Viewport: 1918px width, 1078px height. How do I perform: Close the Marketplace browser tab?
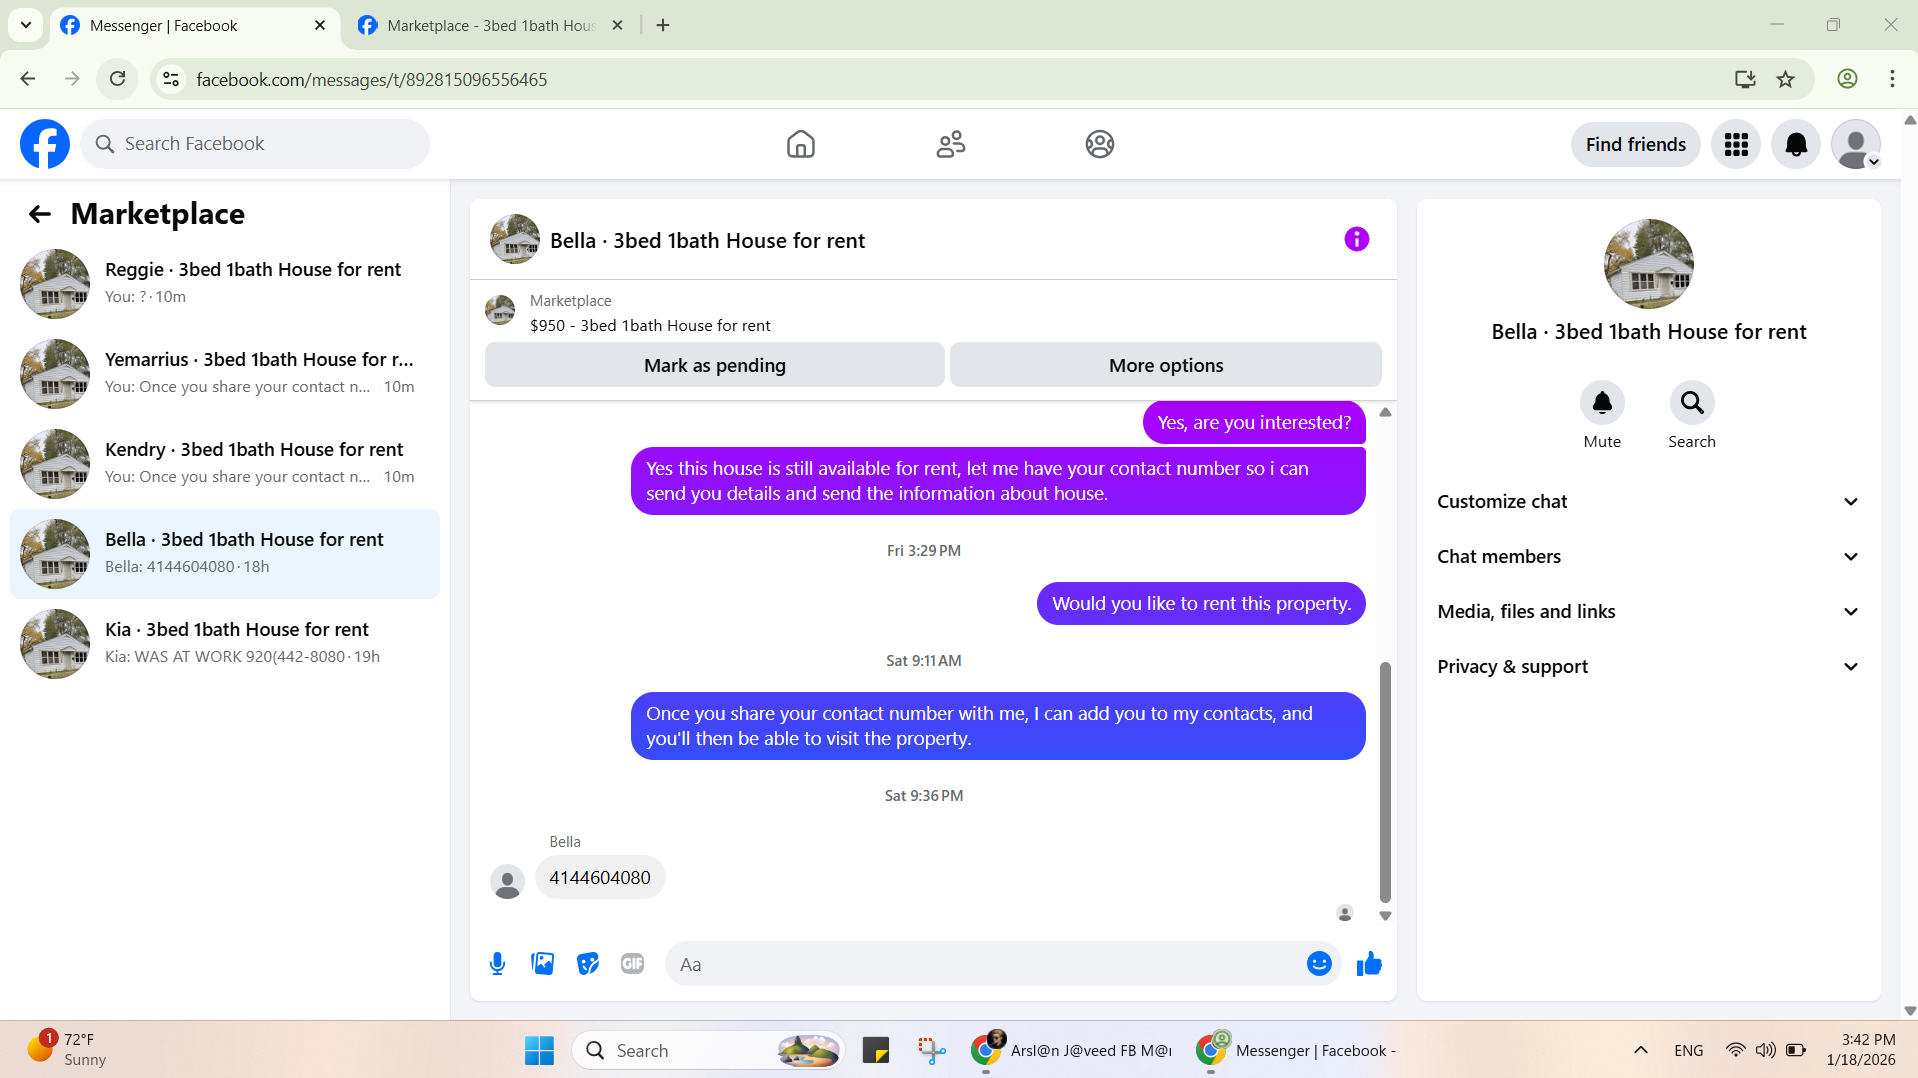[617, 25]
